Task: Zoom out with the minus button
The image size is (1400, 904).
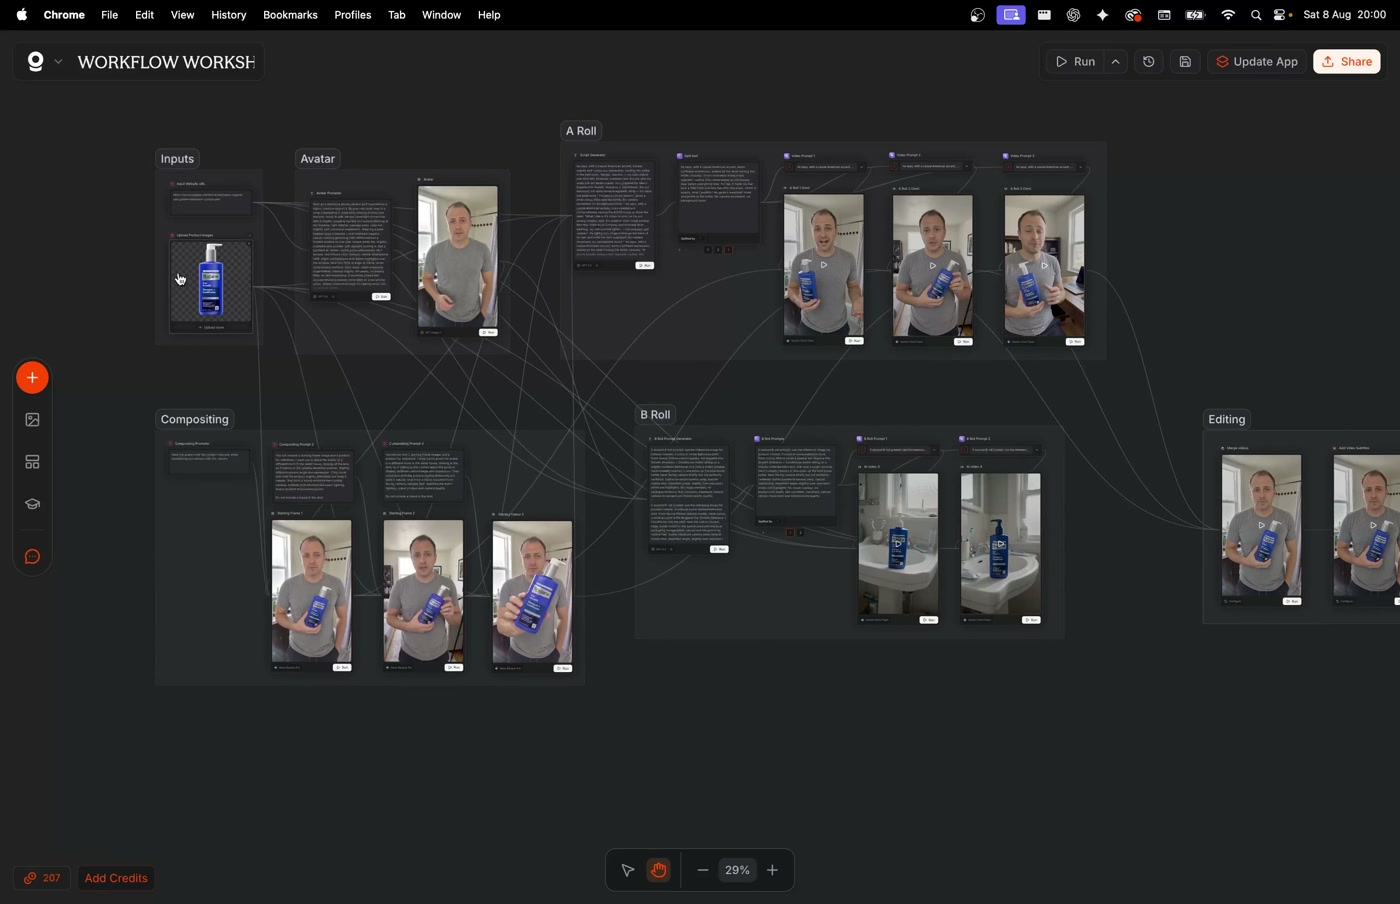Action: [x=703, y=871]
